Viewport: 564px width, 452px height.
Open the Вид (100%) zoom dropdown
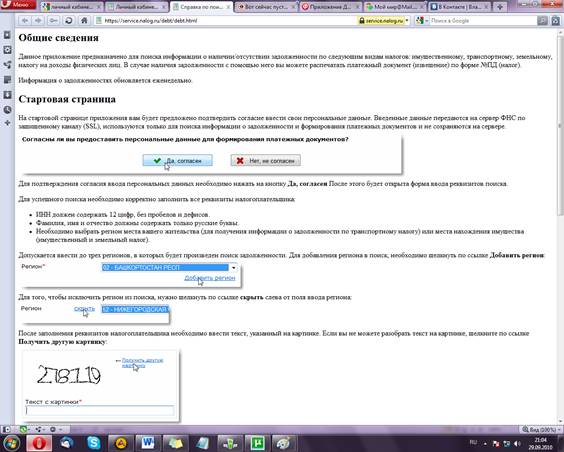click(x=541, y=429)
